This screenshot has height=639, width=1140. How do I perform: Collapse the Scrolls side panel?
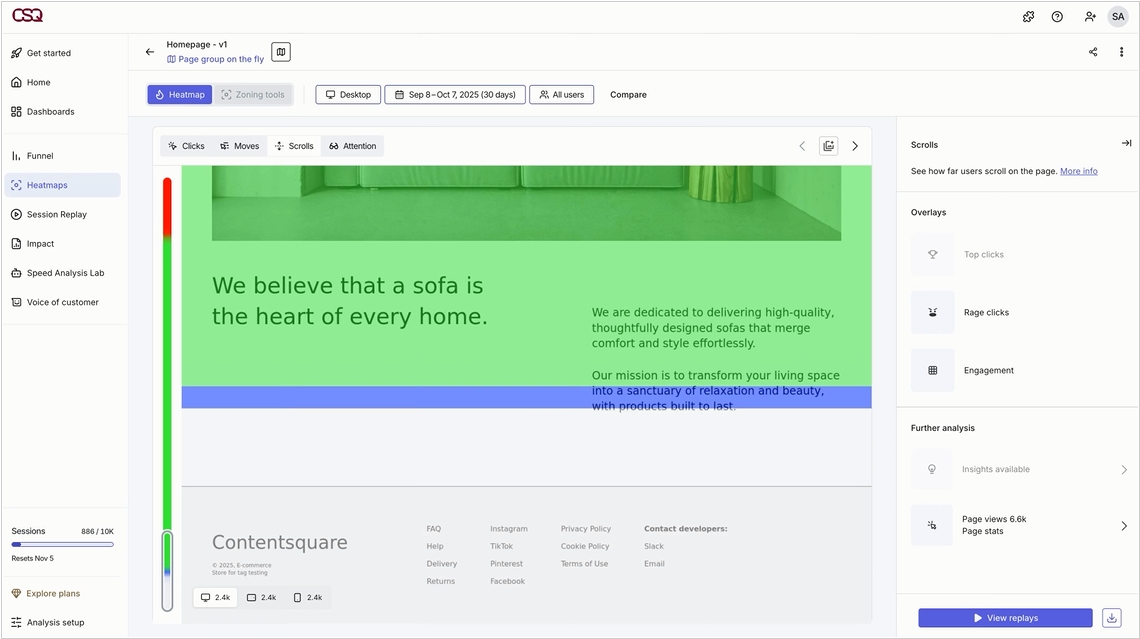click(x=1126, y=144)
